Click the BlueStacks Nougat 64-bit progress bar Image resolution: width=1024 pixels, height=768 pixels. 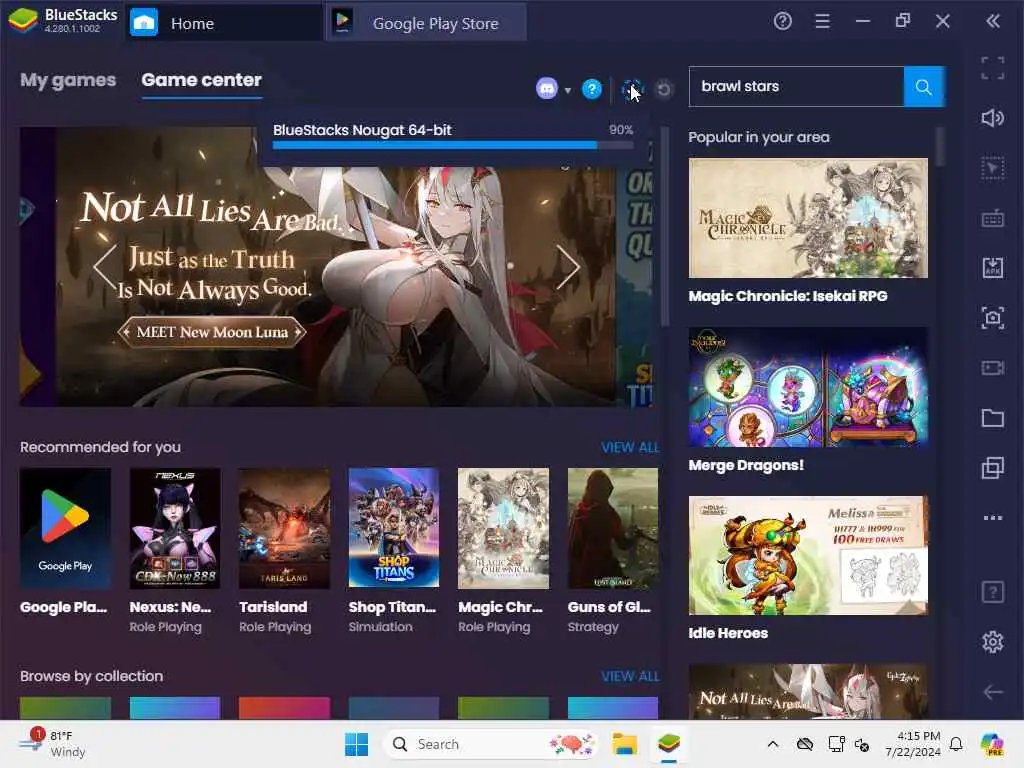(x=453, y=145)
